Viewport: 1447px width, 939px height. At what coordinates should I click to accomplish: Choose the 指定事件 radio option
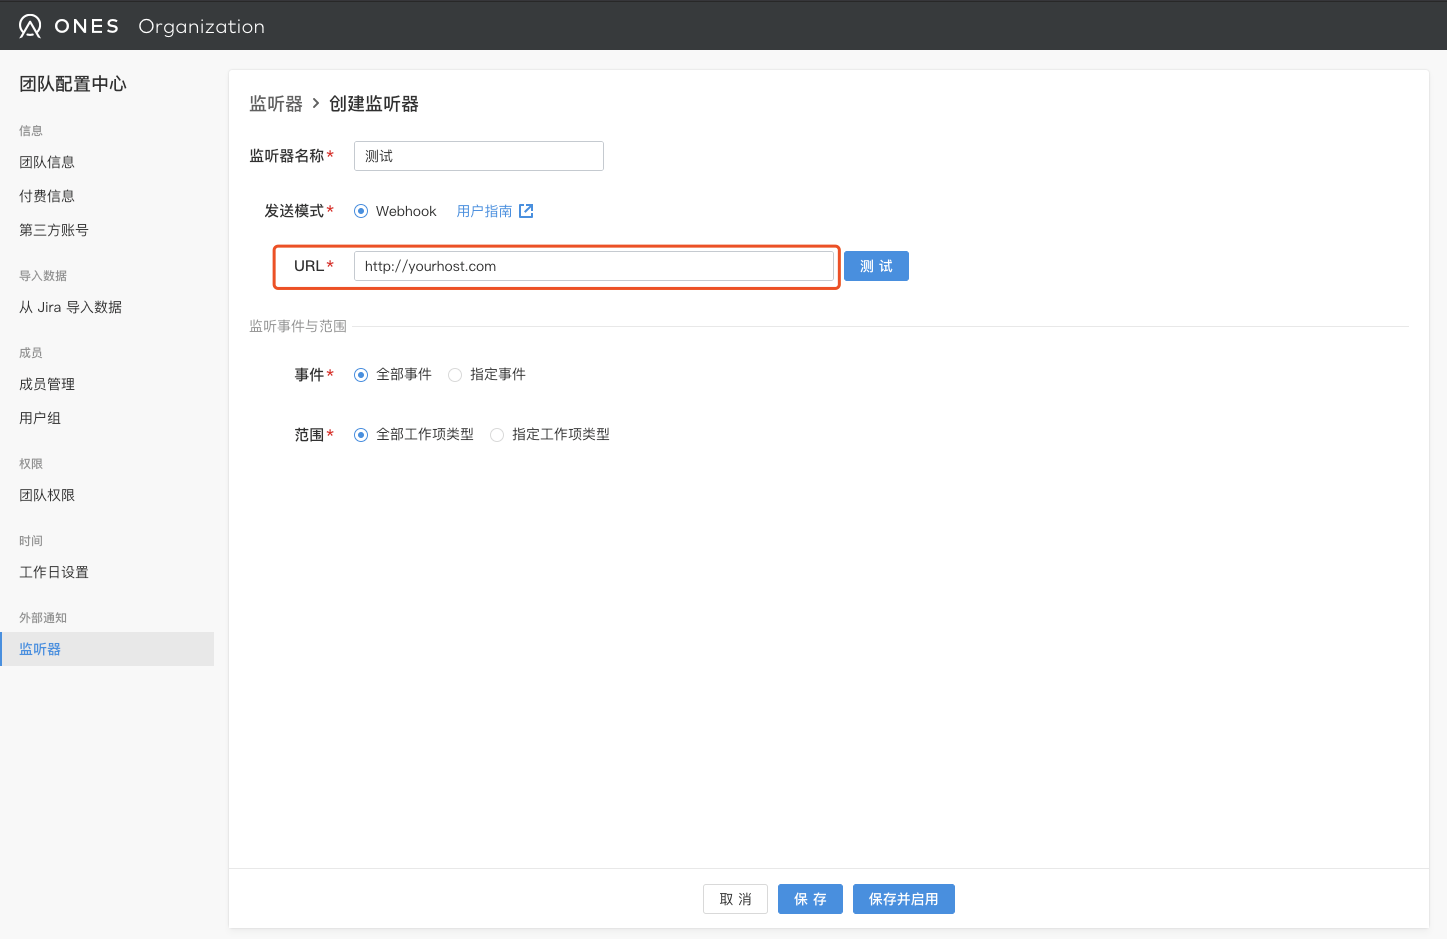click(455, 375)
